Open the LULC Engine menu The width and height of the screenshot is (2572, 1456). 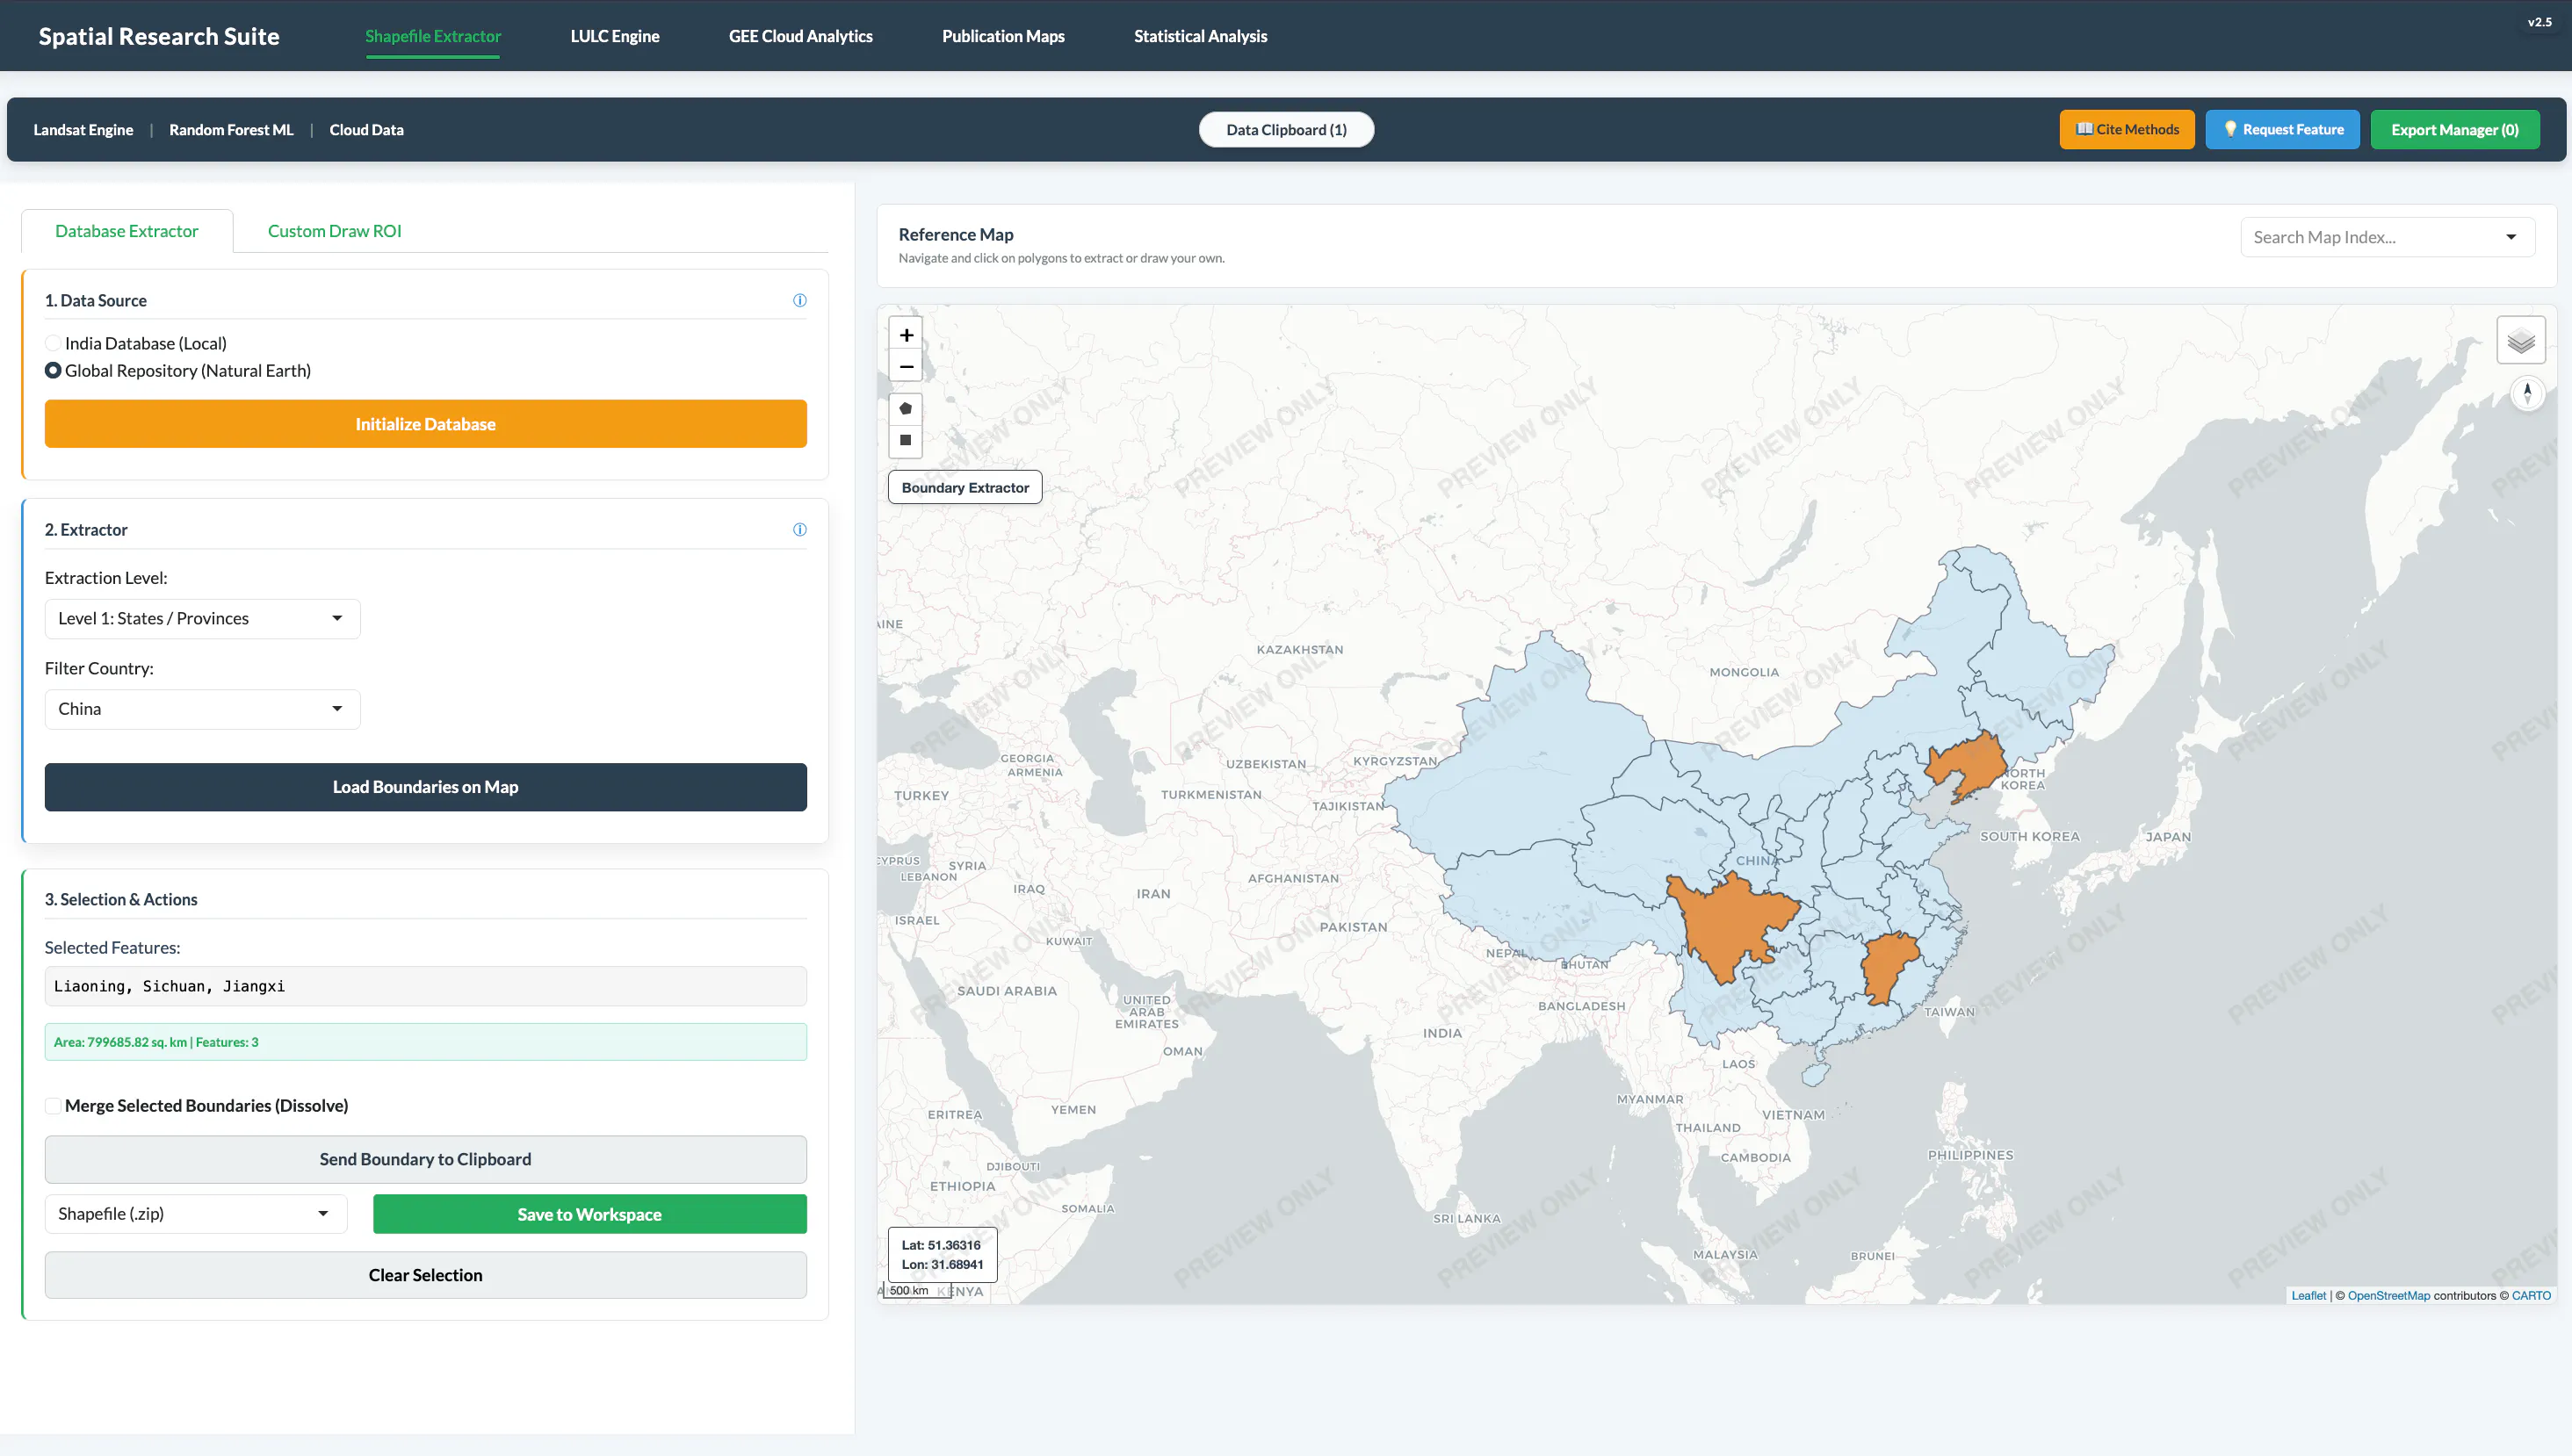615,36
